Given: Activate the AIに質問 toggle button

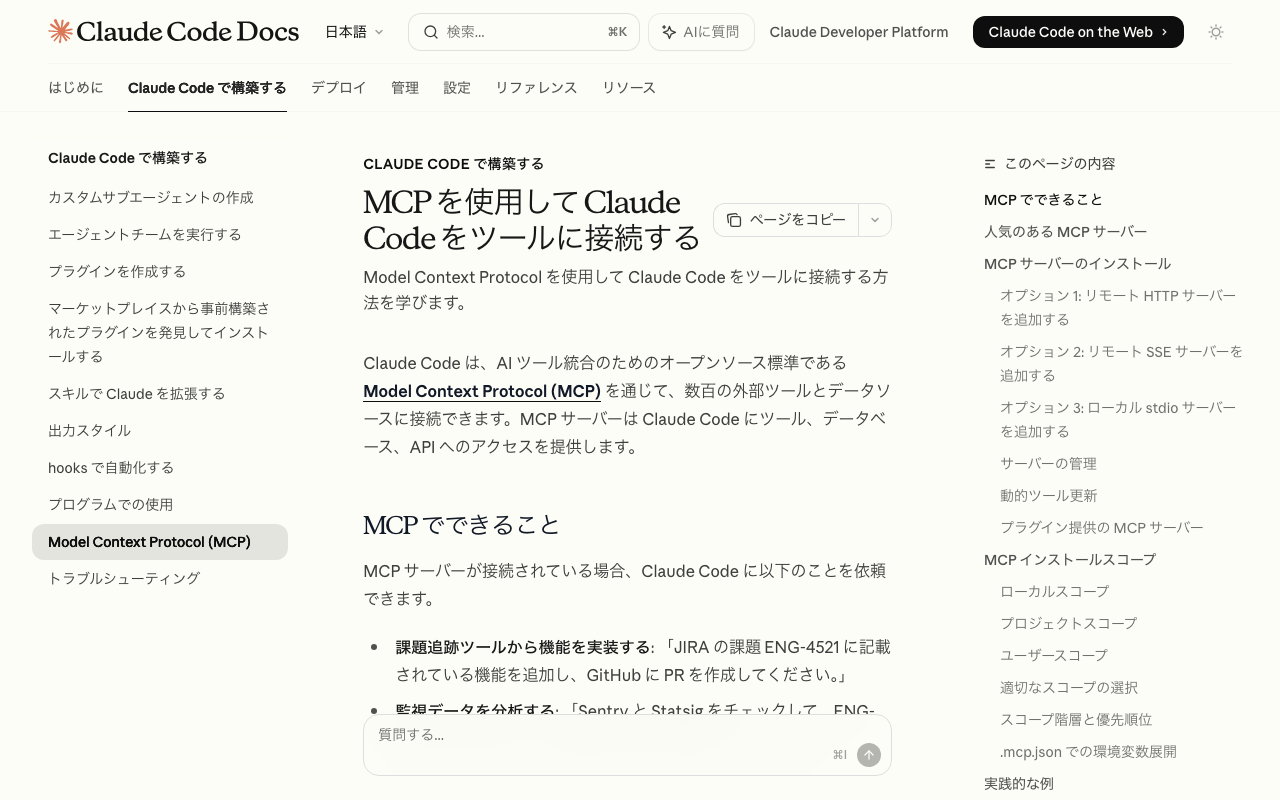Looking at the screenshot, I should pos(701,31).
